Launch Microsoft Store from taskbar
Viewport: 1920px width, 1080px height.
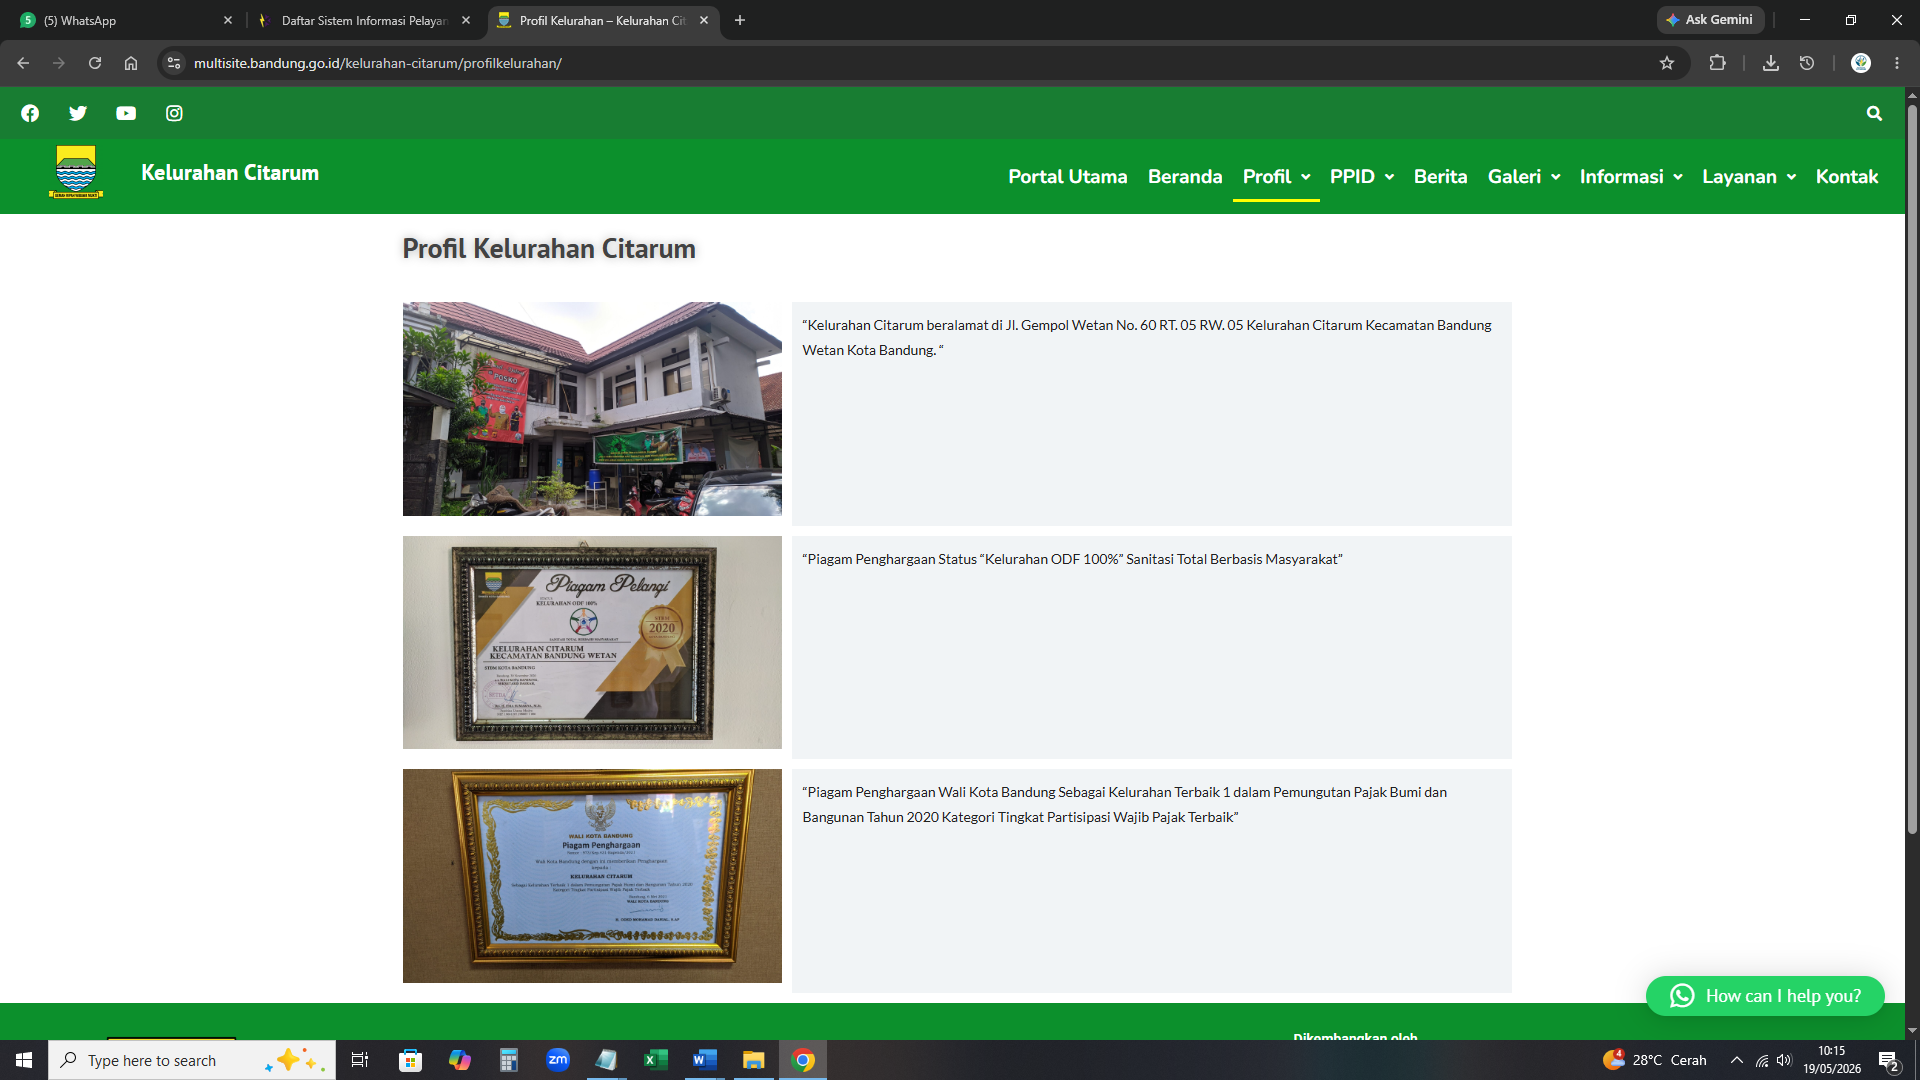pos(410,1060)
